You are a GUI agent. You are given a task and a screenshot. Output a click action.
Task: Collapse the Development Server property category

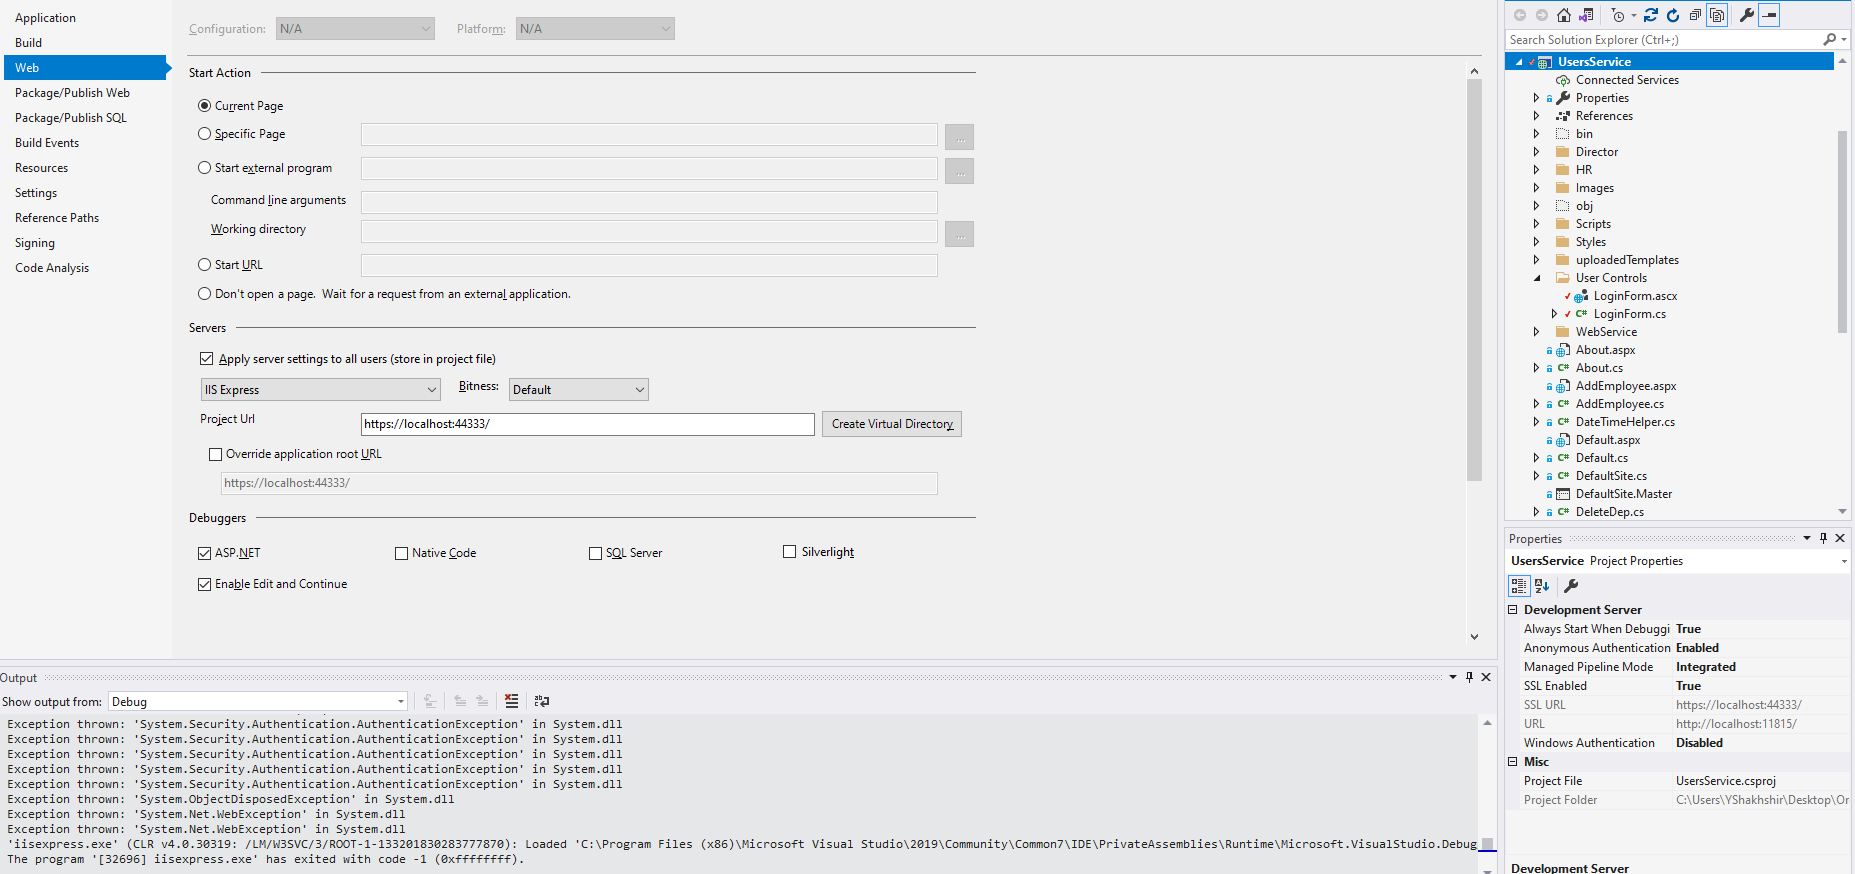click(1513, 610)
